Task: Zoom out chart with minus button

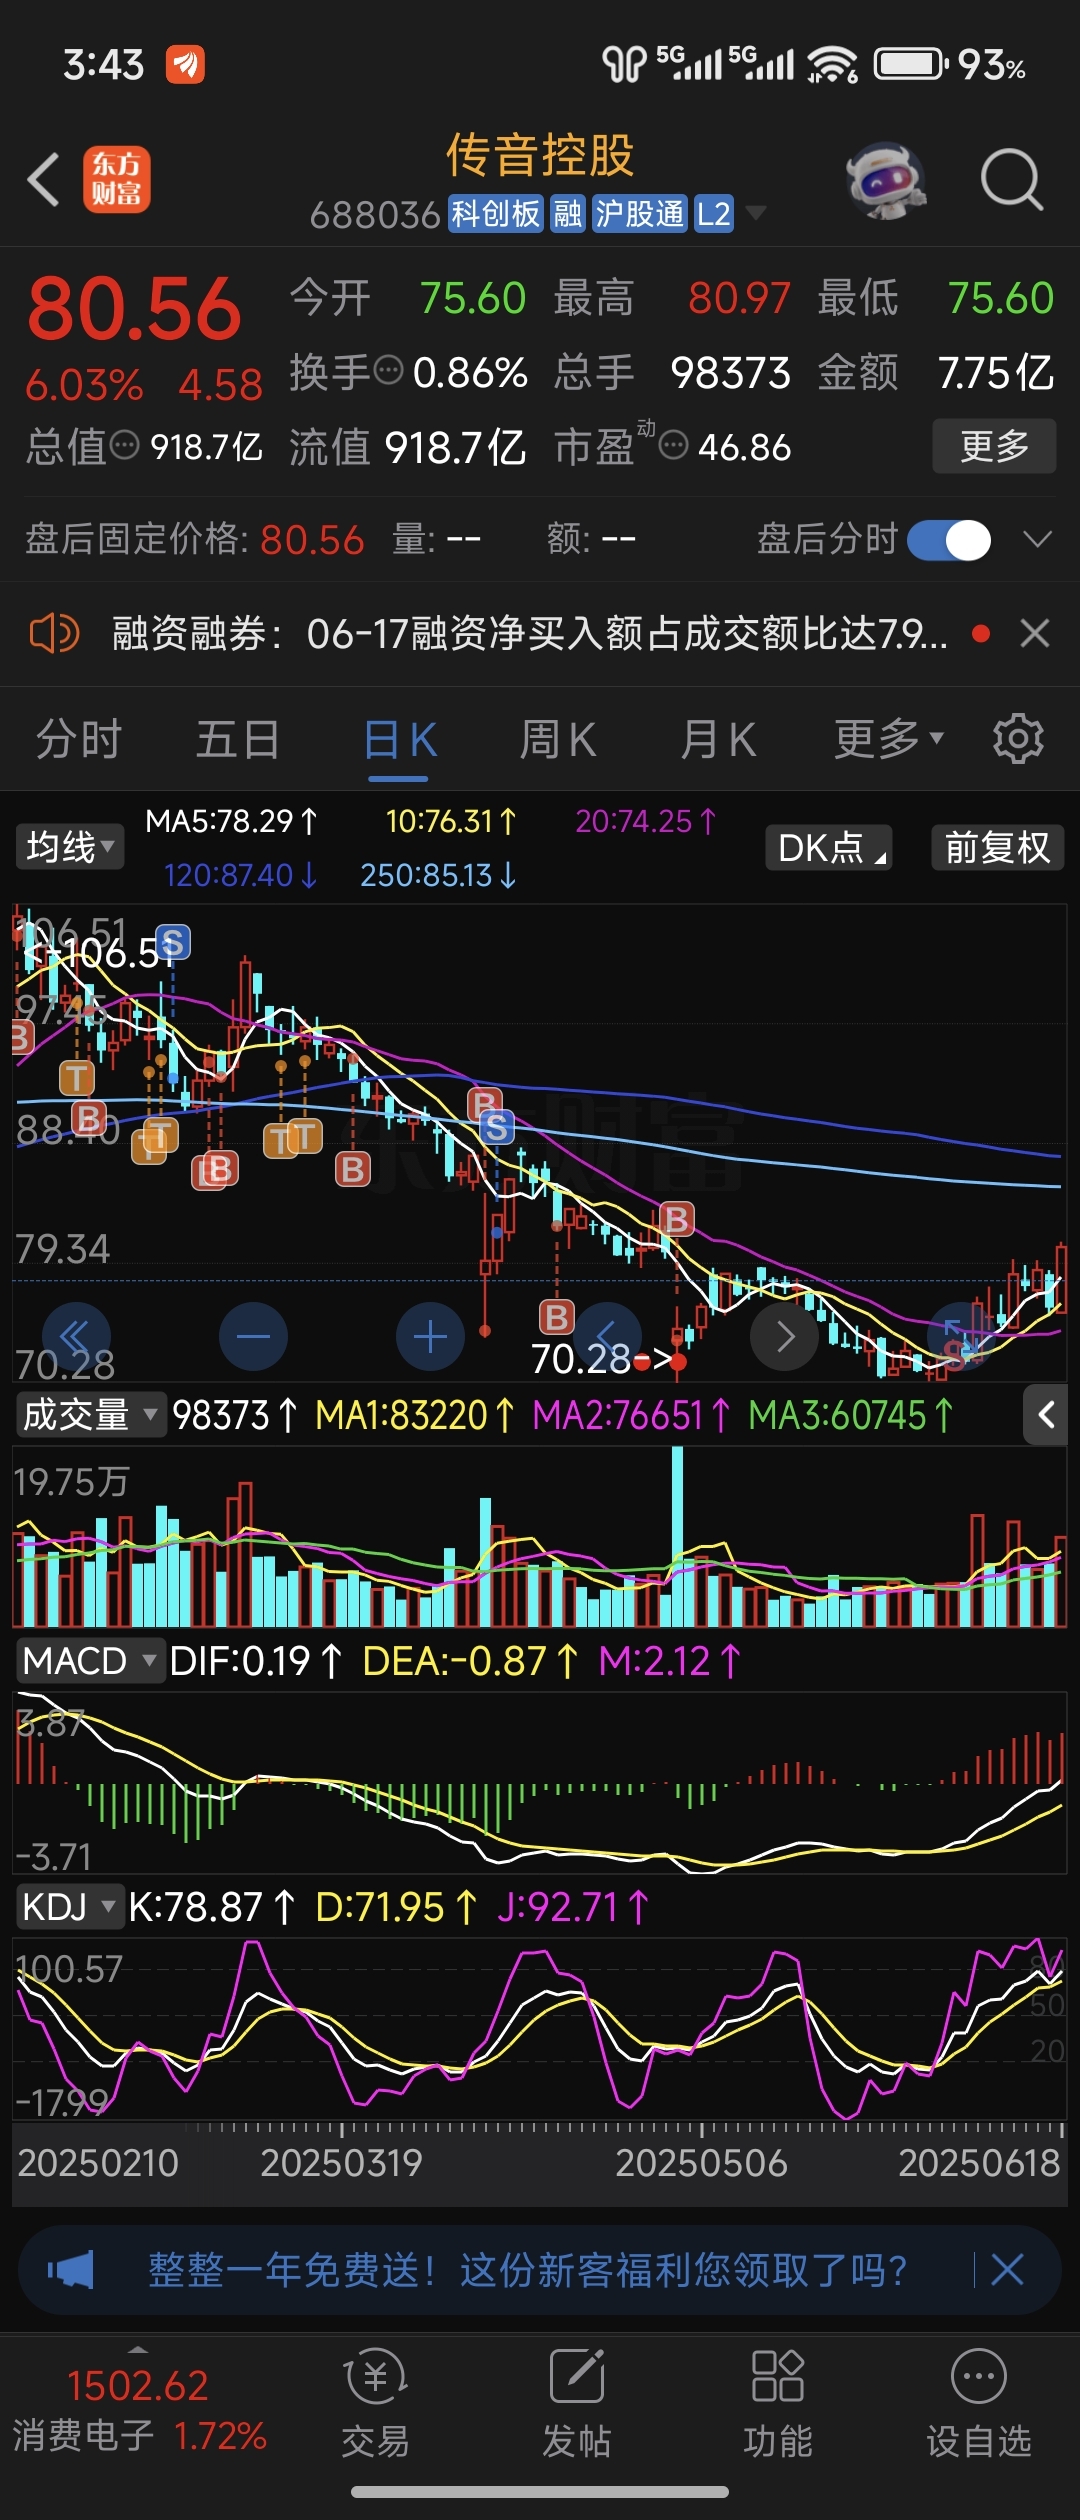Action: click(253, 1336)
